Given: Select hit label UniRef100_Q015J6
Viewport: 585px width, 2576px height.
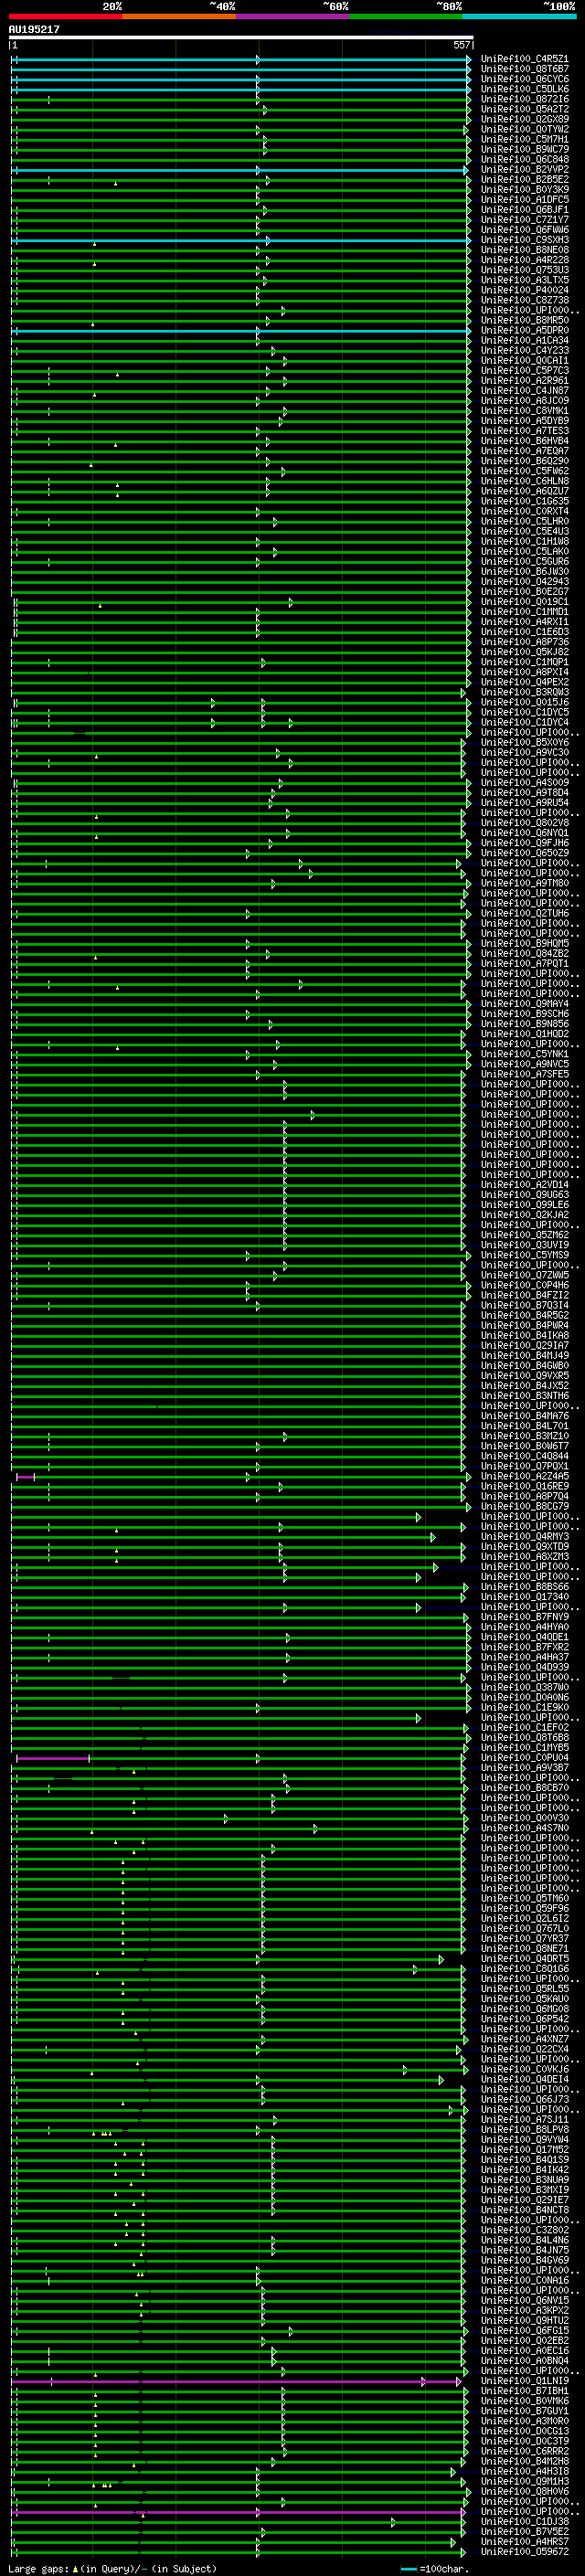Looking at the screenshot, I should point(524,703).
